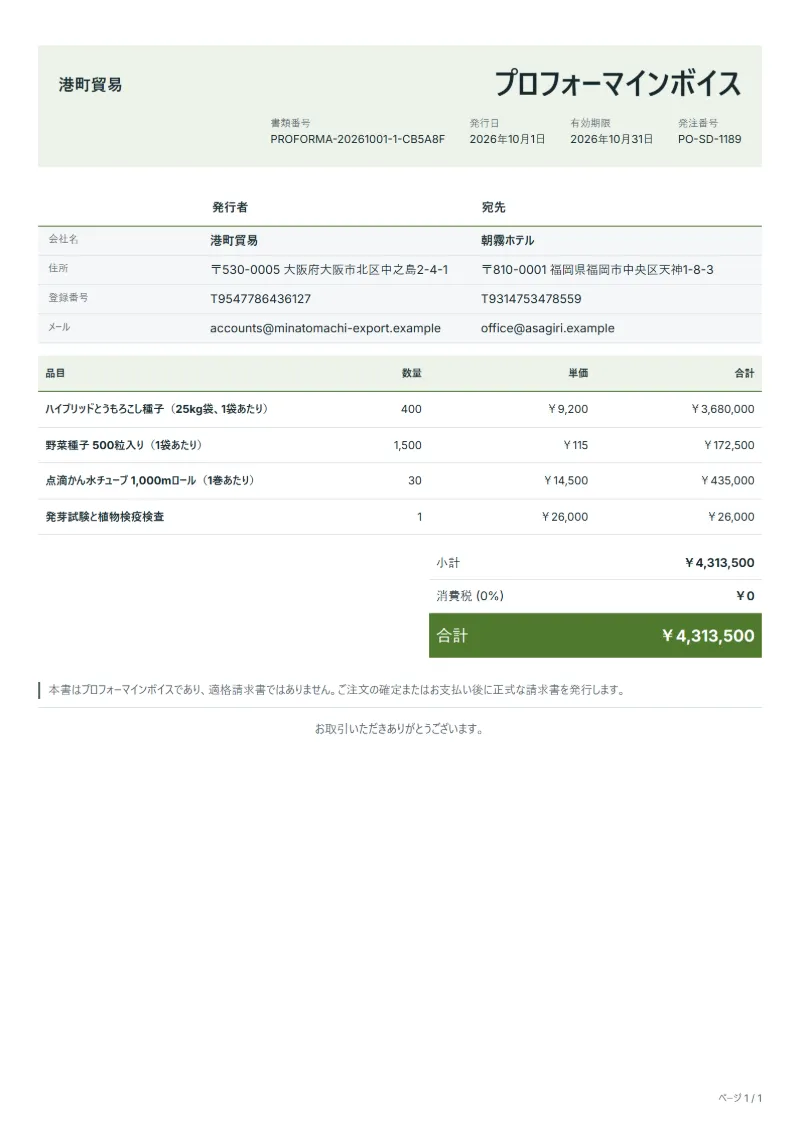The height and width of the screenshot is (1131, 800).
Task: Click quantity 1 in 発芽試験 row
Action: click(419, 517)
